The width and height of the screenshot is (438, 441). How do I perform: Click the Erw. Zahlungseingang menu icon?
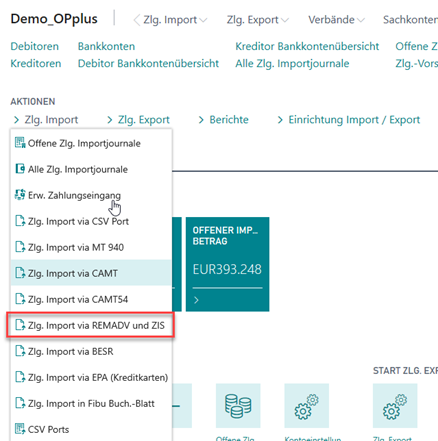coord(20,195)
